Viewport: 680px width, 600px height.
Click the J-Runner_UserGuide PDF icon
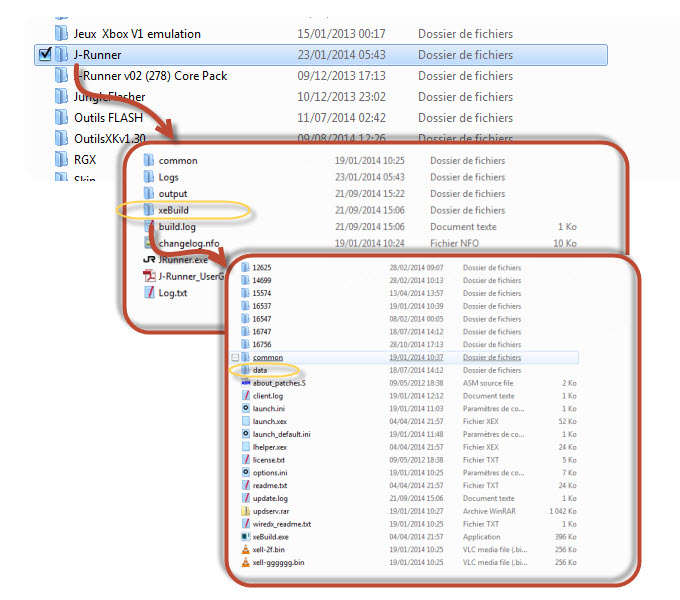coord(149,276)
